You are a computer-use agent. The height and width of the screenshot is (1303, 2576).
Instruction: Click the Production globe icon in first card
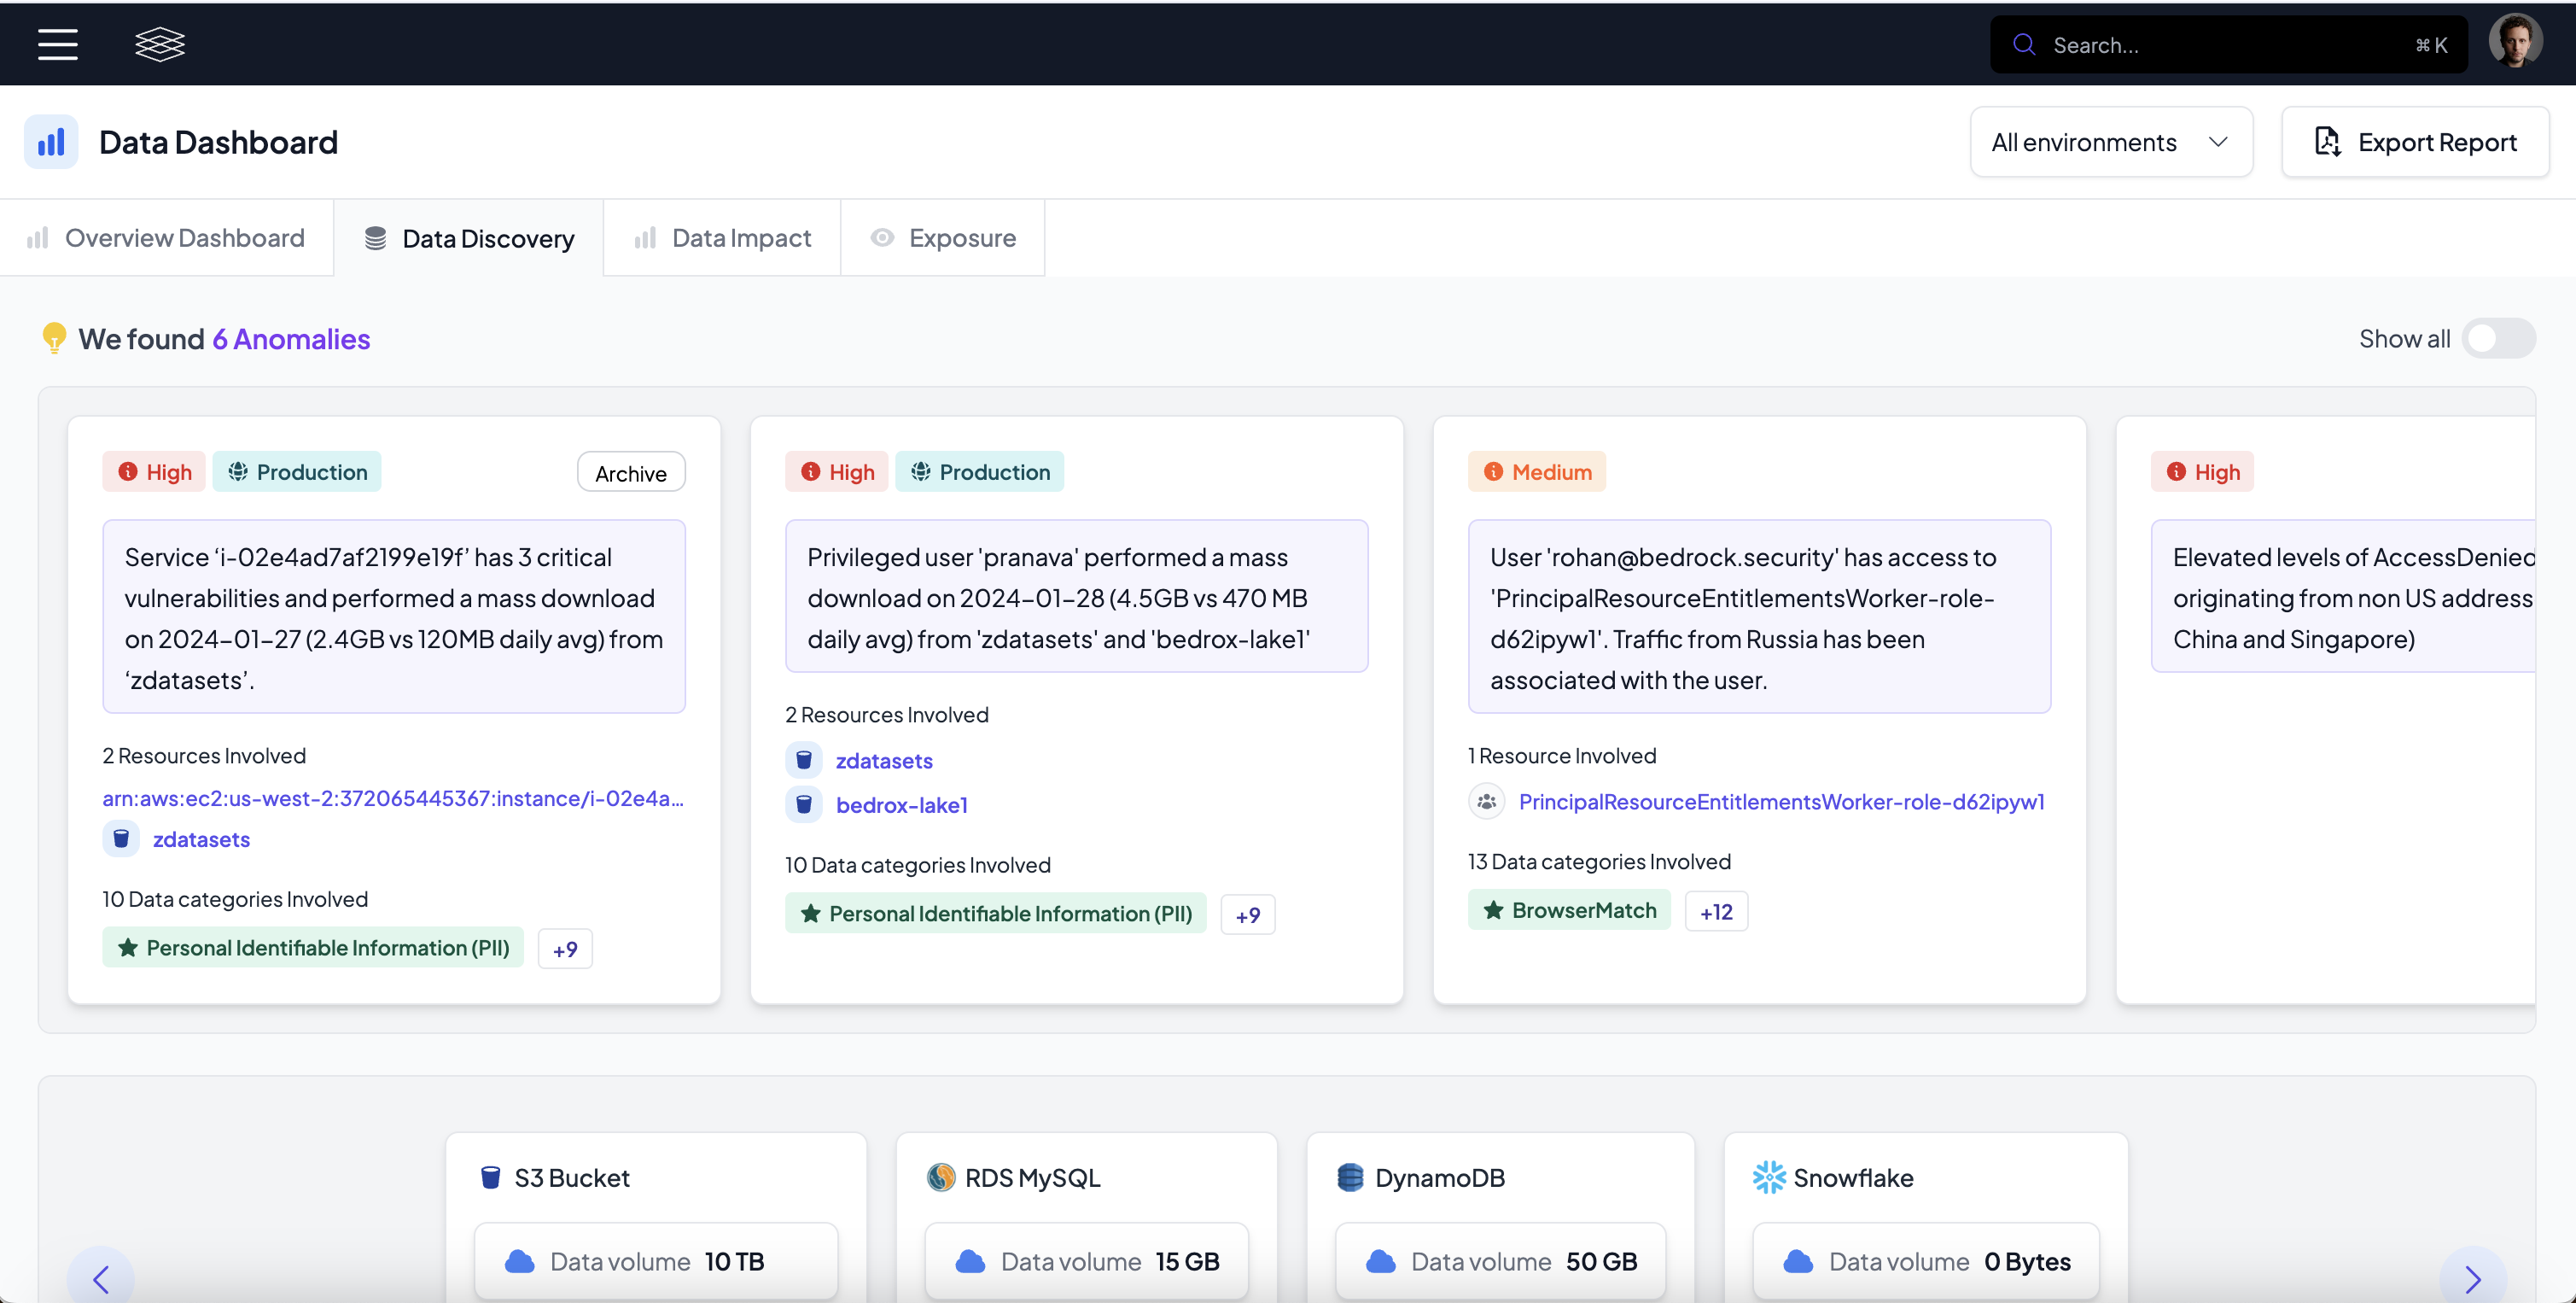238,471
